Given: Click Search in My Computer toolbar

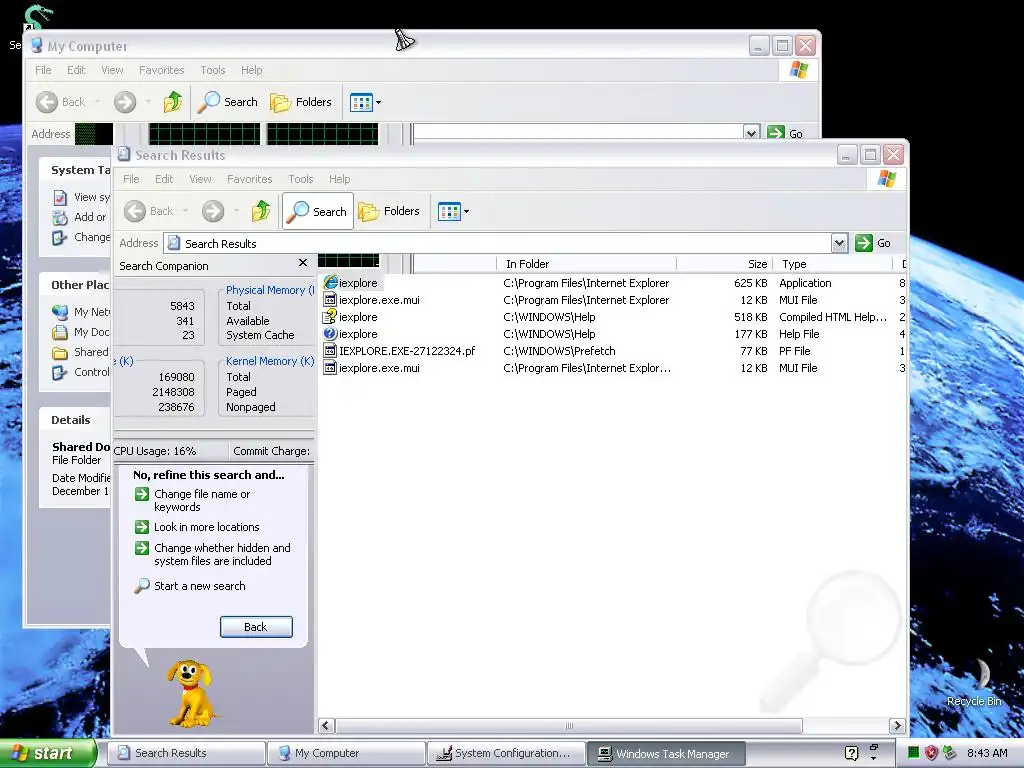Looking at the screenshot, I should pos(228,102).
